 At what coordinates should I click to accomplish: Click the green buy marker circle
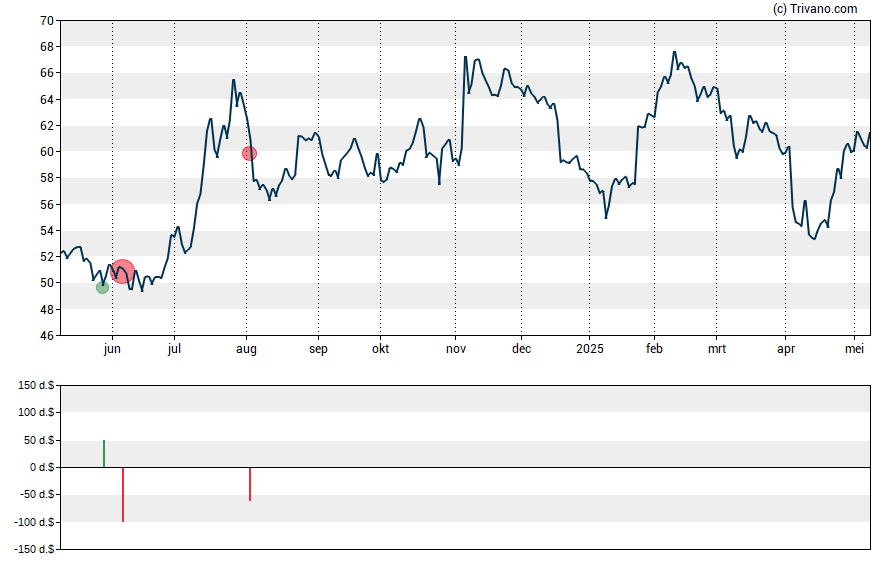(x=103, y=288)
